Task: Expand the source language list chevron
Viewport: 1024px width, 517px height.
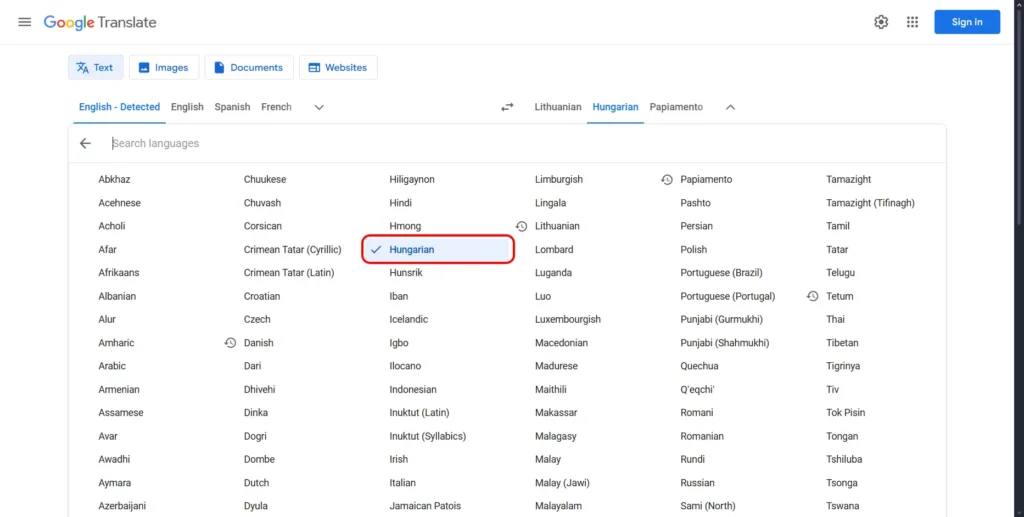Action: click(319, 107)
